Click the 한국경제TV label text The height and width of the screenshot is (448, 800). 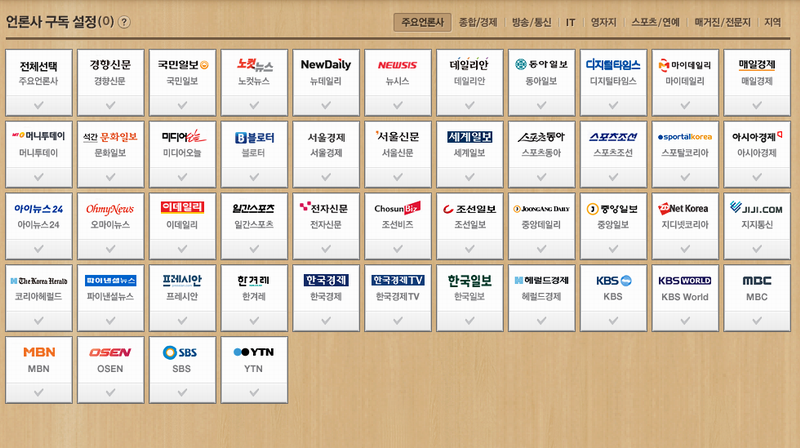[397, 296]
